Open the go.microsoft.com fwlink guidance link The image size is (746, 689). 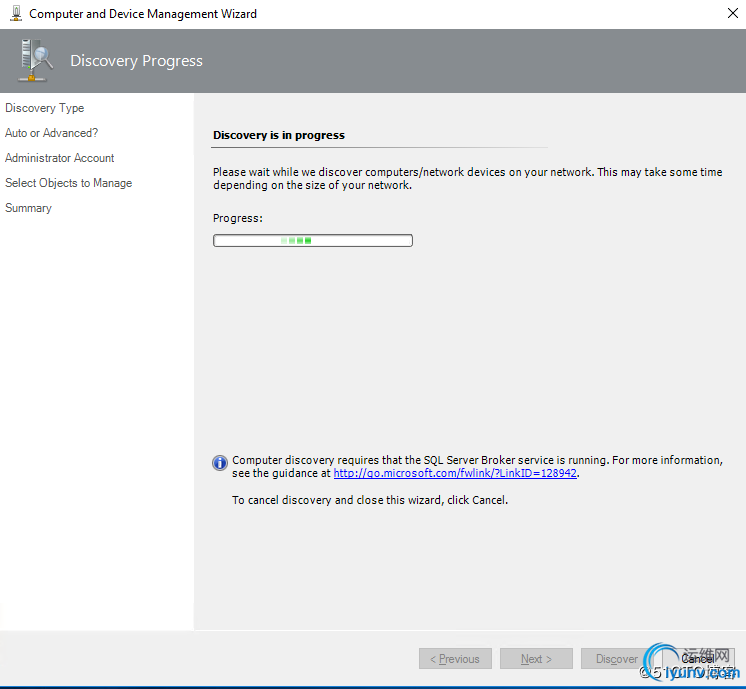(x=455, y=473)
